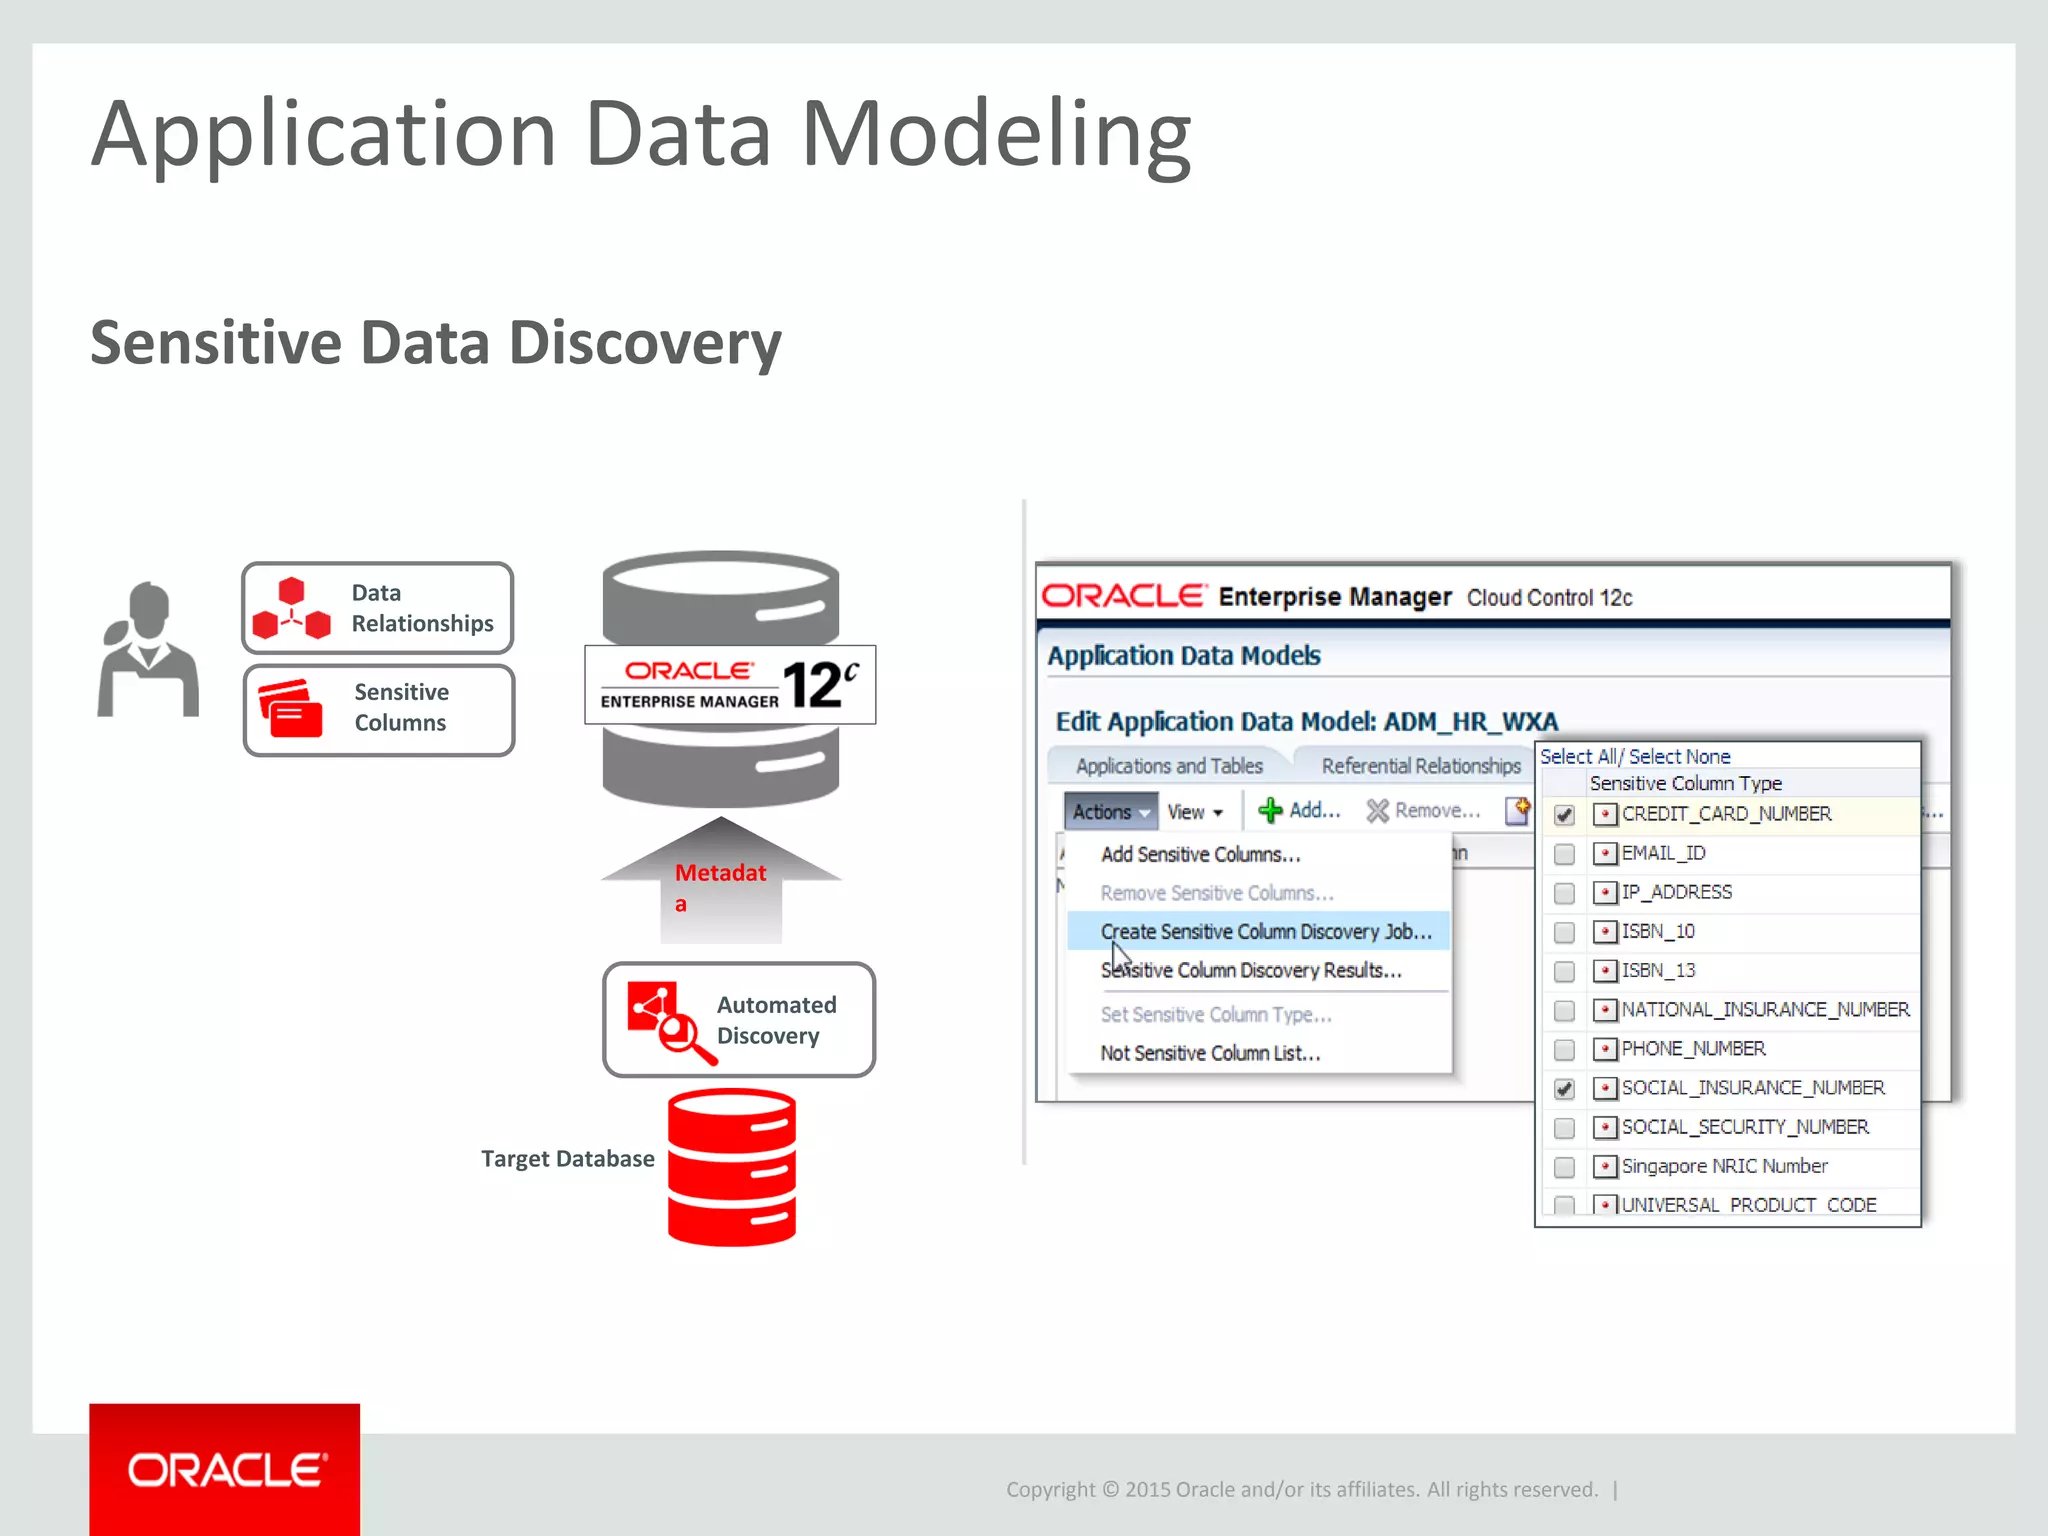Click the Singapore NRIC Number type icon
2048x1536 pixels.
click(x=1605, y=1166)
